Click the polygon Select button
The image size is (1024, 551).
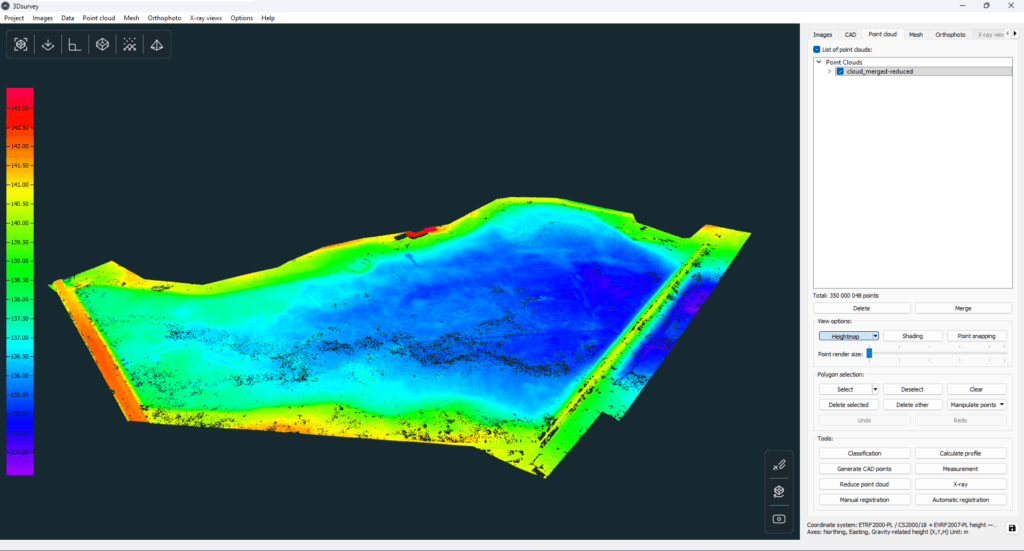click(845, 389)
